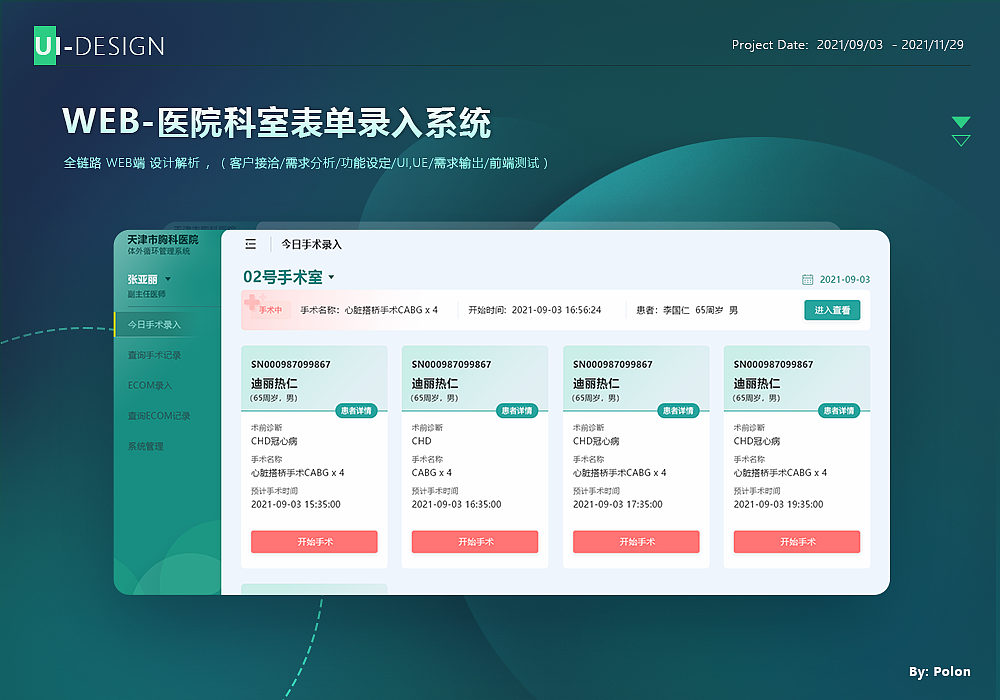
Task: Click the 2021-09-03 date text beside calendar
Action: (844, 279)
